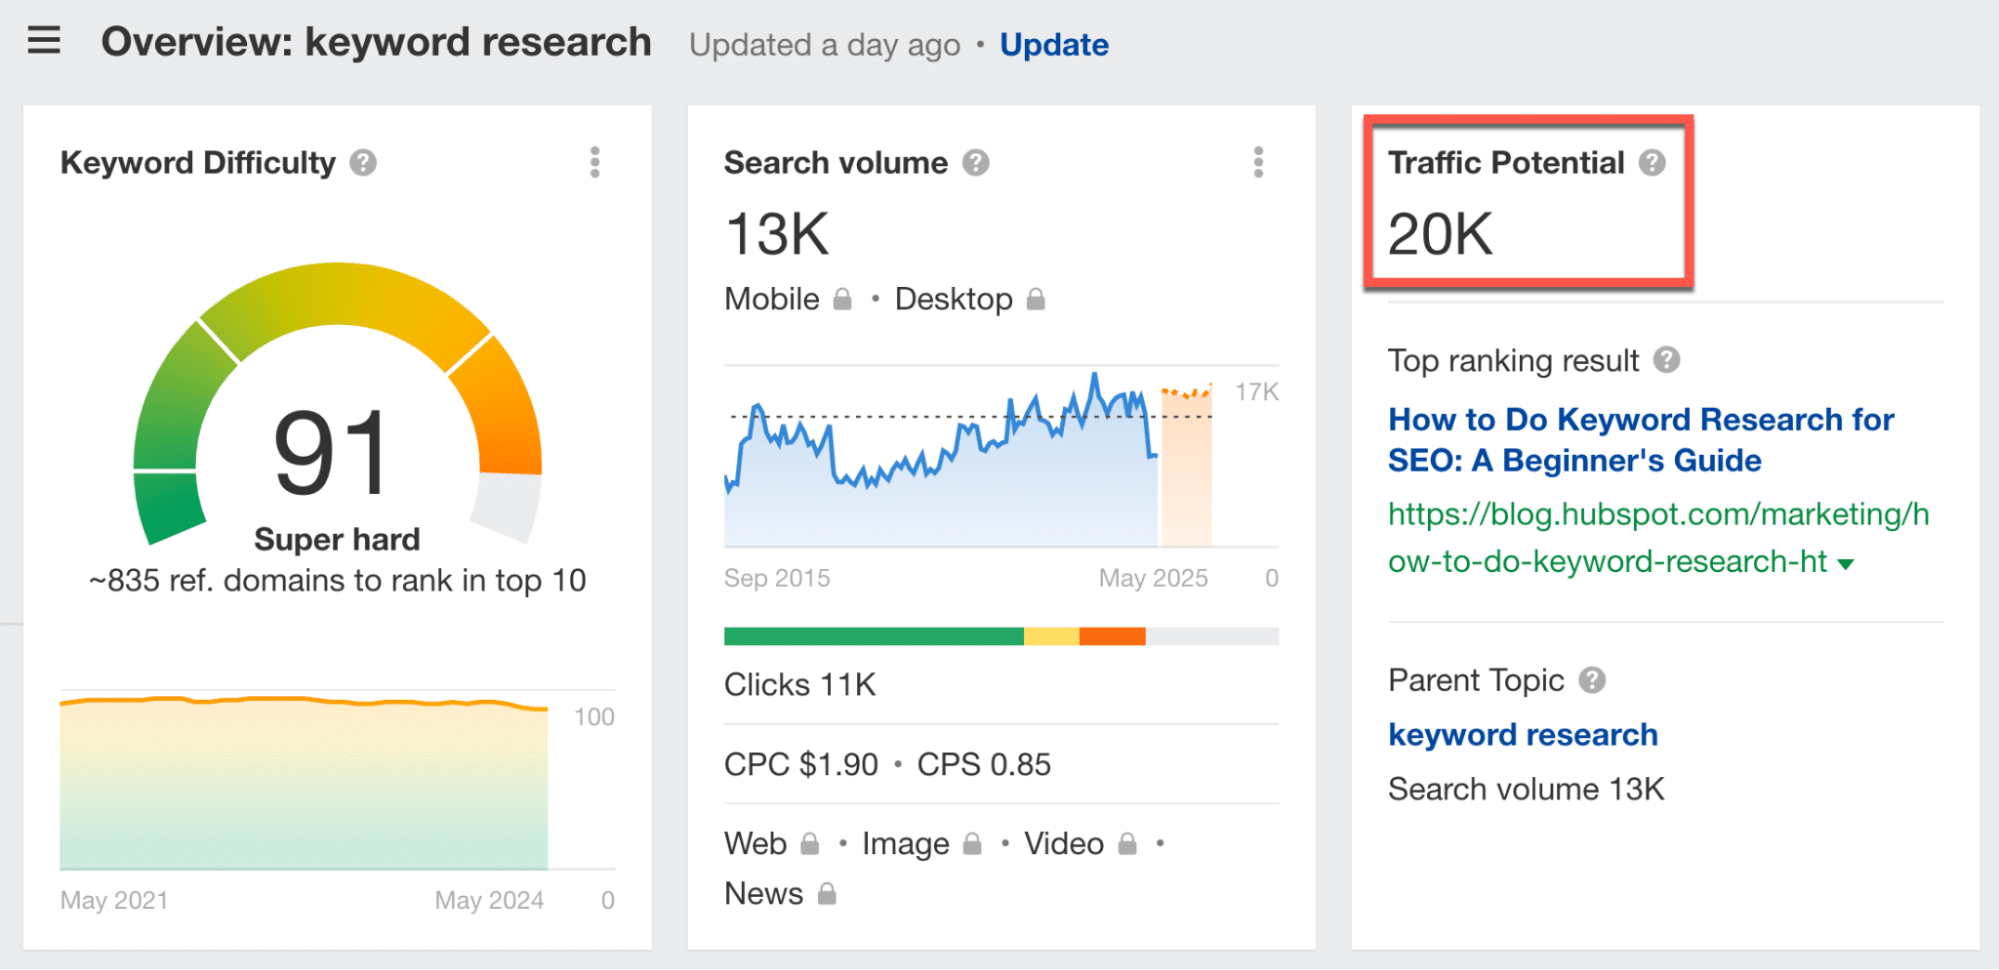Viewport: 1999px width, 970px height.
Task: Click the Overview: keyword research heading
Action: point(376,42)
